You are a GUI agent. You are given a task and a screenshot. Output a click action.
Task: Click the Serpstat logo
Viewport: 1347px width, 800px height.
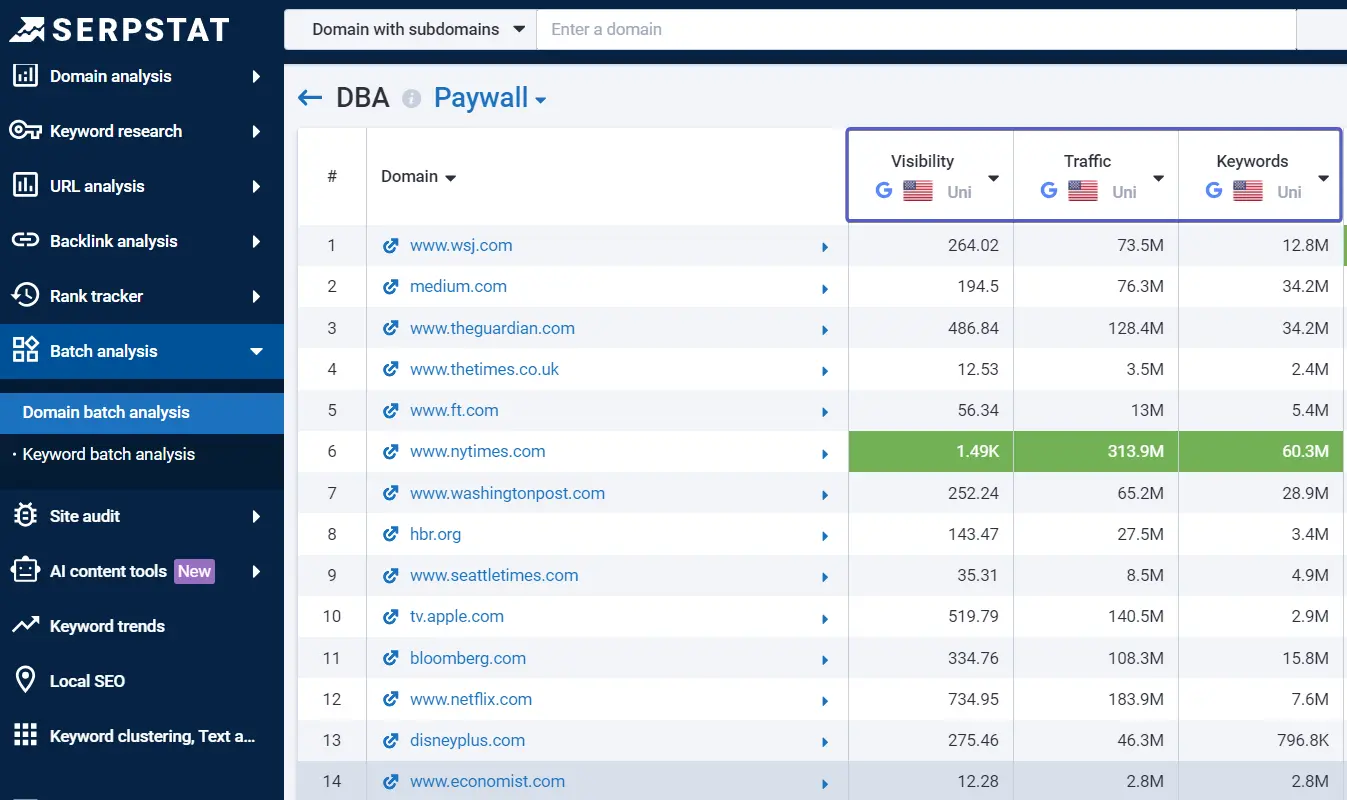point(119,30)
